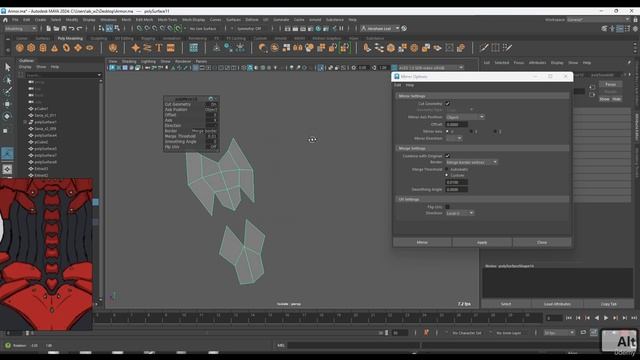640x360 pixels.
Task: Create a polygon cylinder from the shelf
Action: point(43,48)
